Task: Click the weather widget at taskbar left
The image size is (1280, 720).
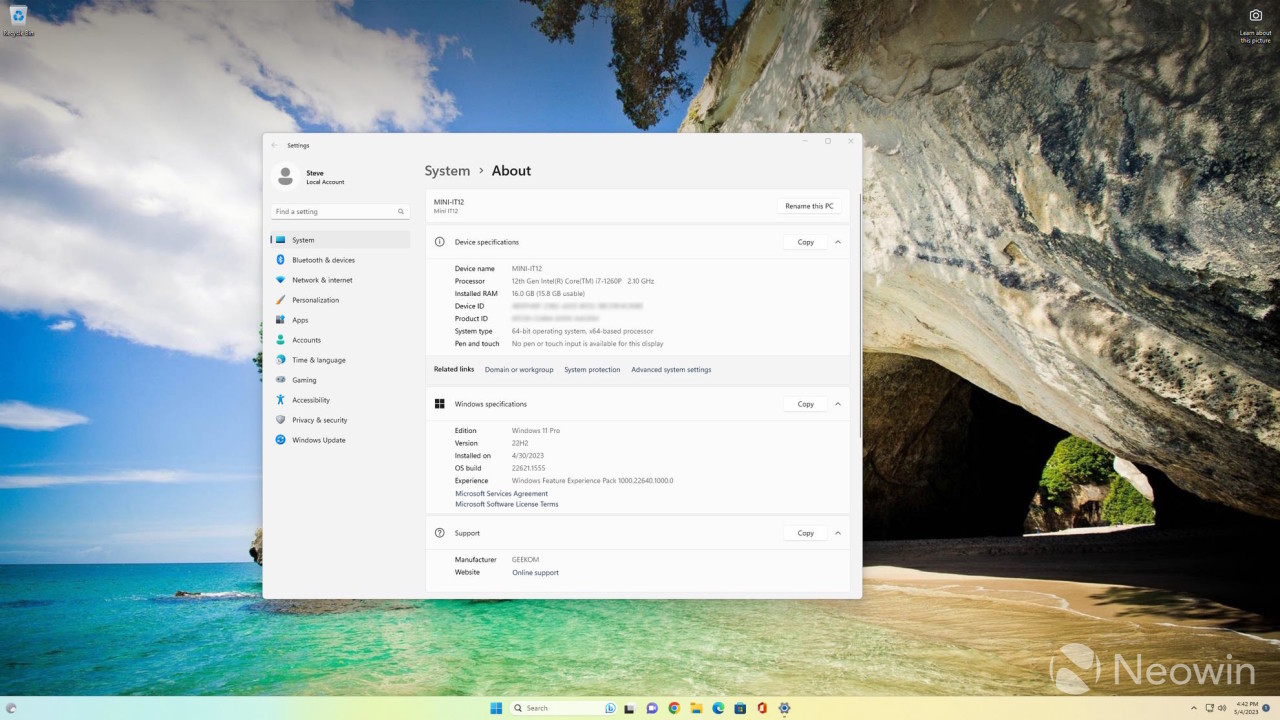Action: [11, 708]
